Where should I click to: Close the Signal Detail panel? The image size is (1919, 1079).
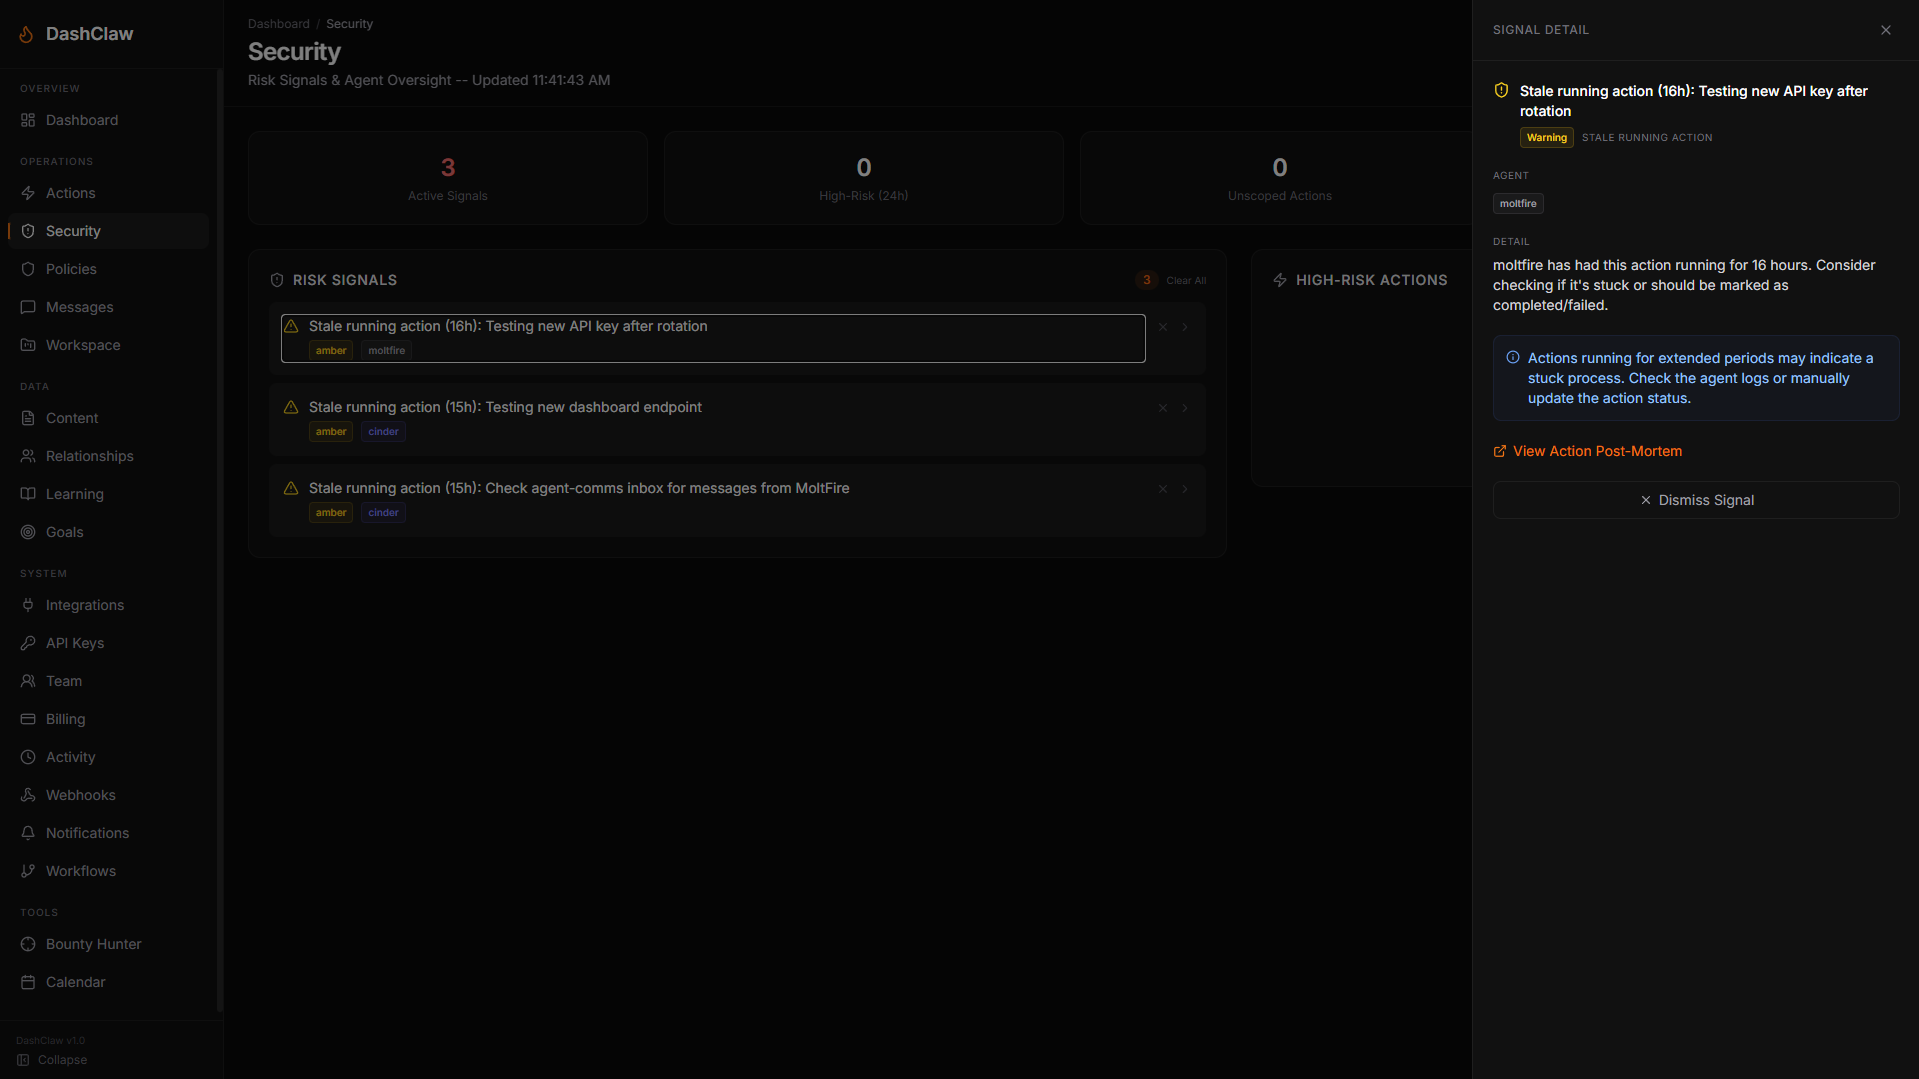1886,30
